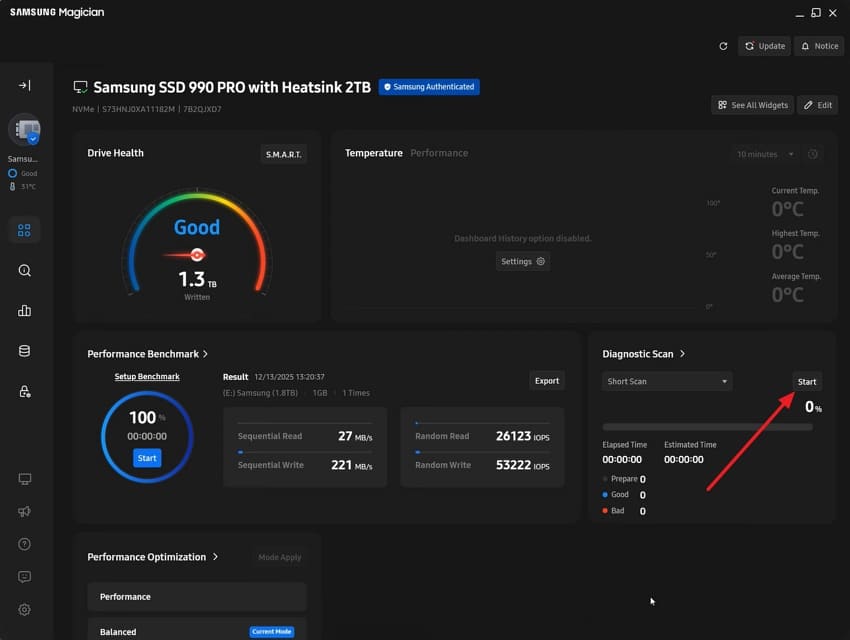Click the Random Read 26123 IOPS value
The image size is (850, 640).
(x=523, y=436)
